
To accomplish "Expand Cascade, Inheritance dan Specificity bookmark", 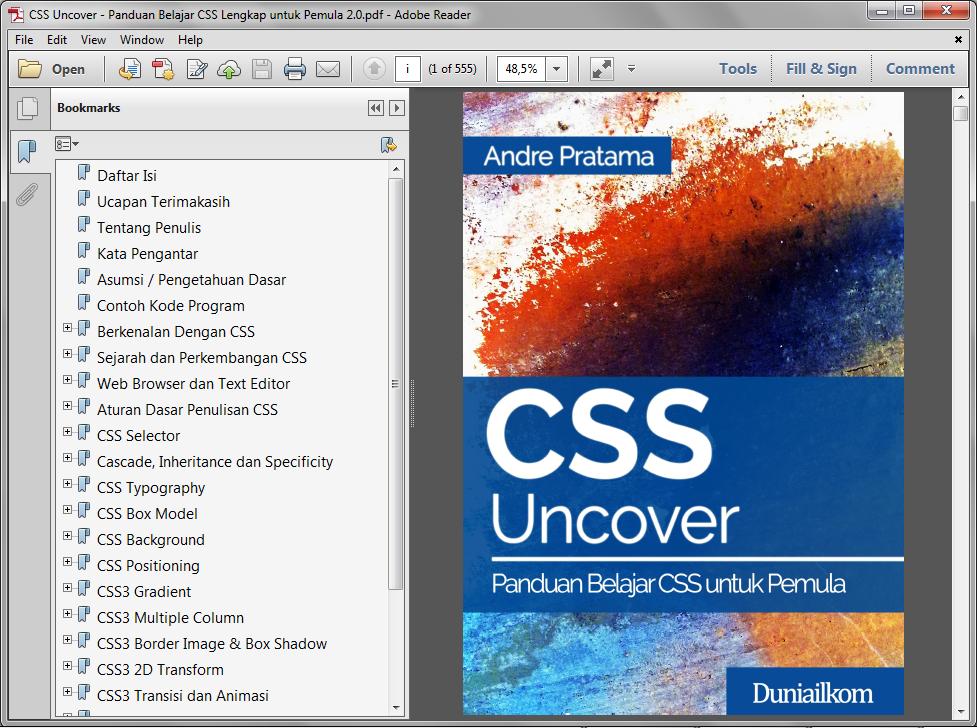I will 67,457.
